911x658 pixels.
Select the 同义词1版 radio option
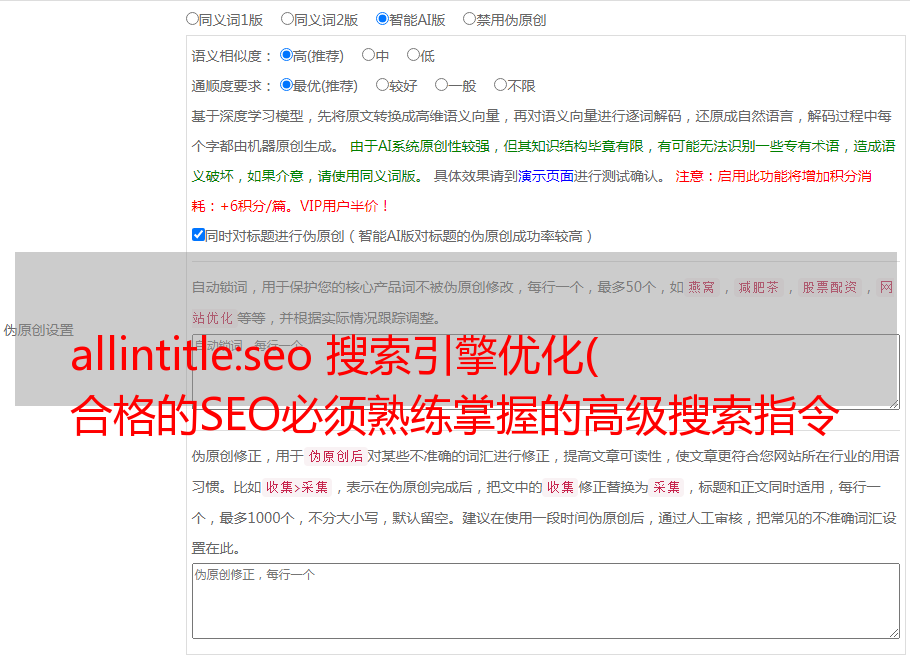192,19
